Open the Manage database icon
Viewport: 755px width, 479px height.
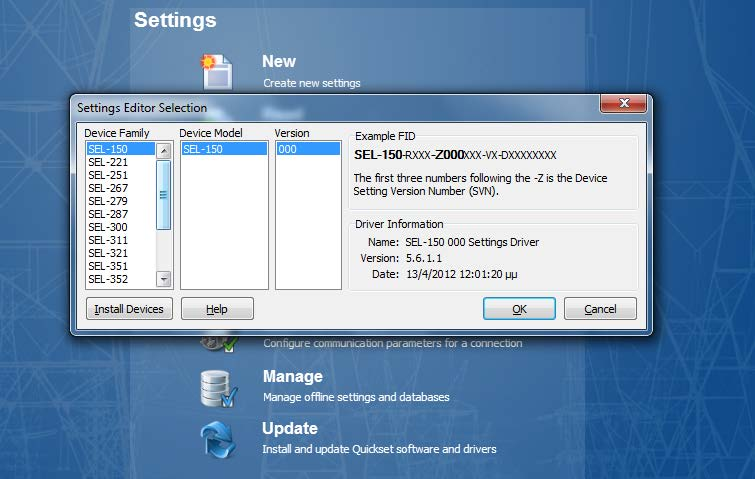click(x=218, y=388)
